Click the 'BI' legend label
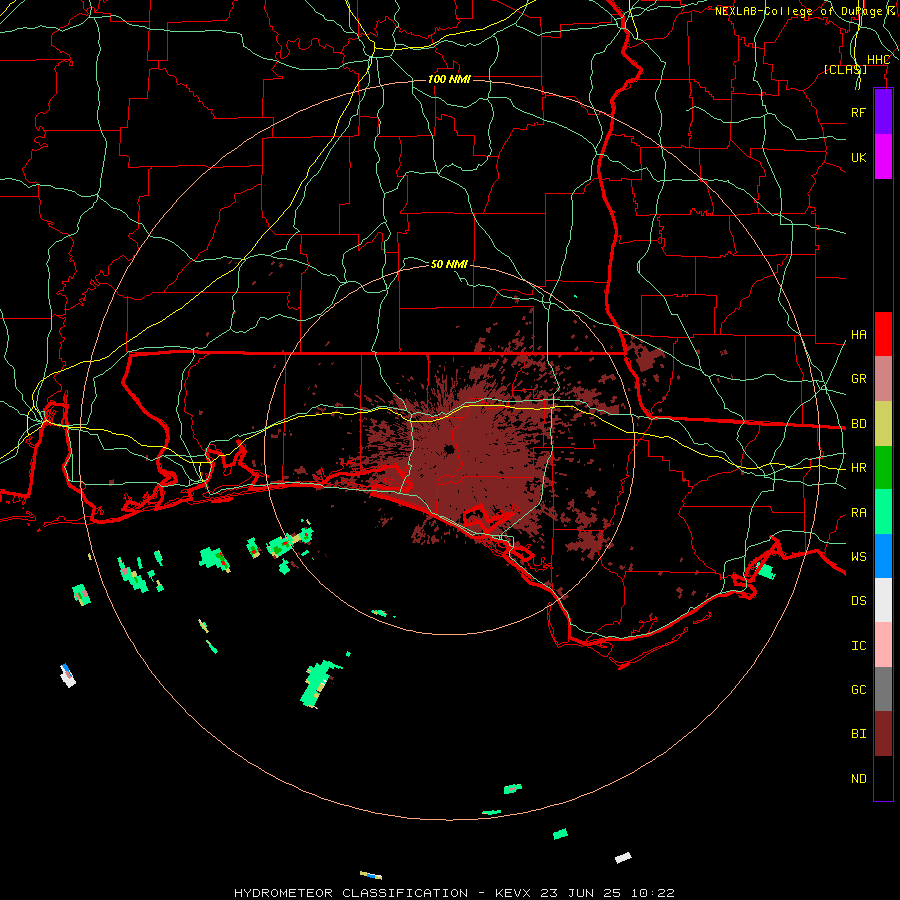The height and width of the screenshot is (900, 900). [858, 734]
